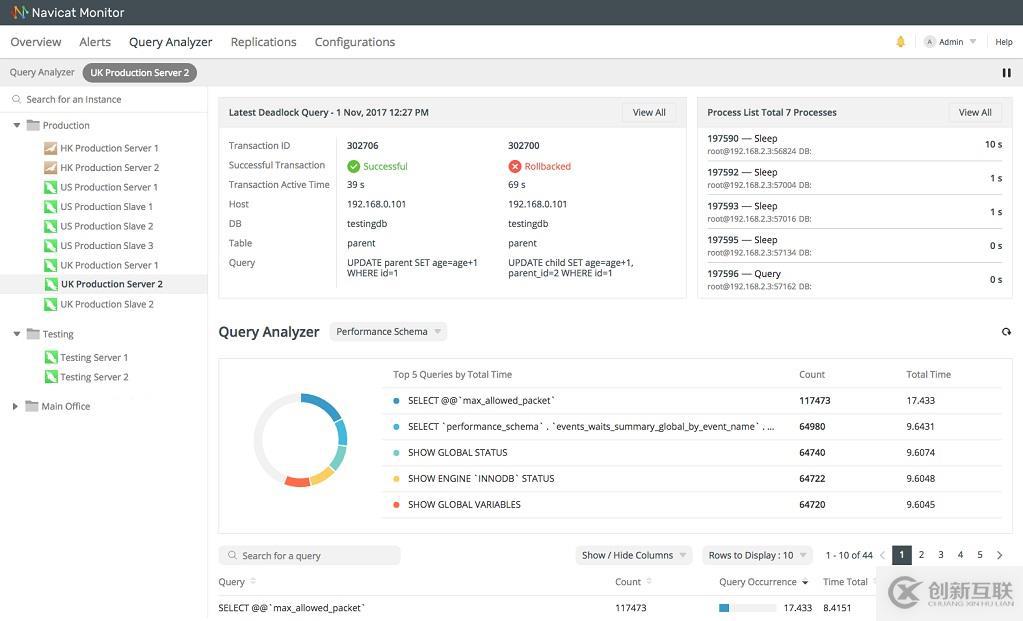The image size is (1023, 621).
Task: Click the donut chart of top queries
Action: point(300,440)
